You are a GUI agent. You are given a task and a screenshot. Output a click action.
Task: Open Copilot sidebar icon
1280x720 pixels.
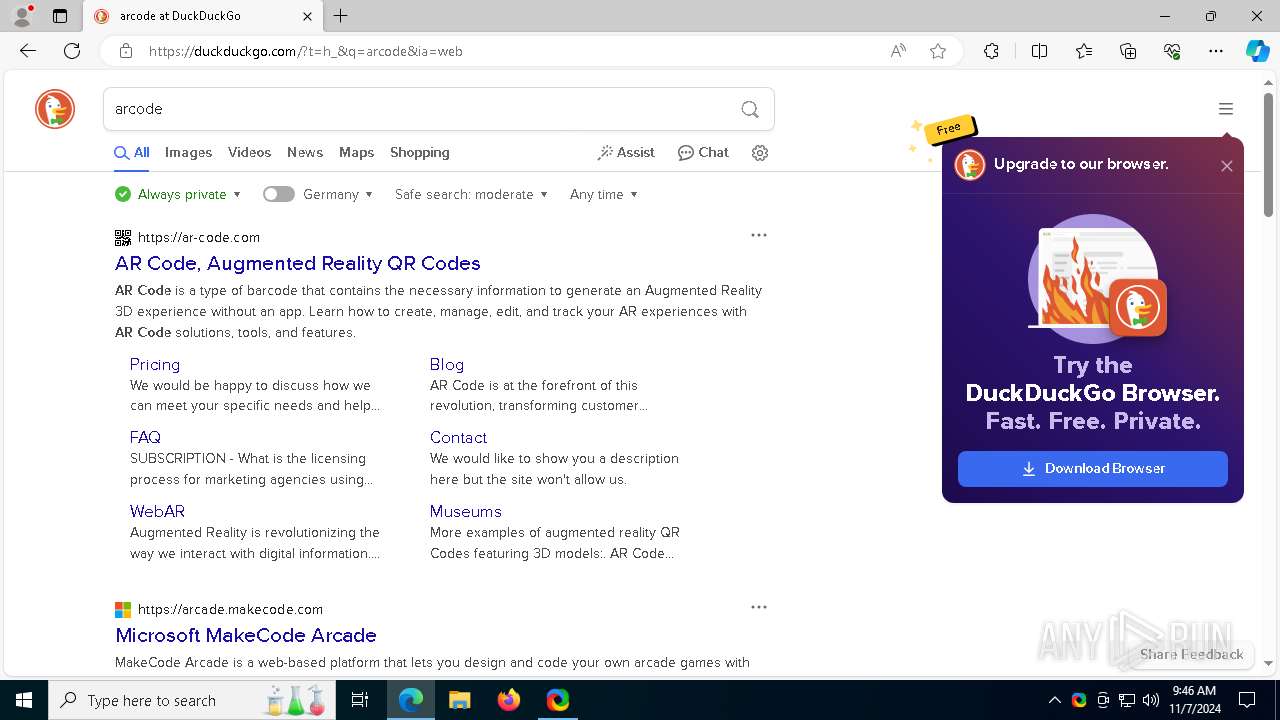pos(1257,51)
